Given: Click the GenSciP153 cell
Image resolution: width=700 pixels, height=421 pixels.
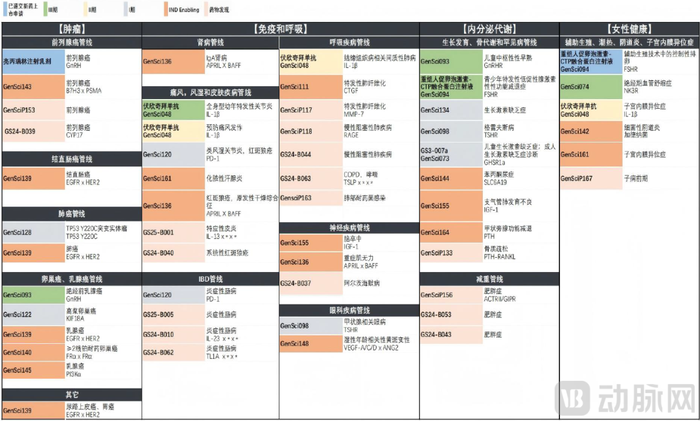Looking at the screenshot, I should coord(33,110).
